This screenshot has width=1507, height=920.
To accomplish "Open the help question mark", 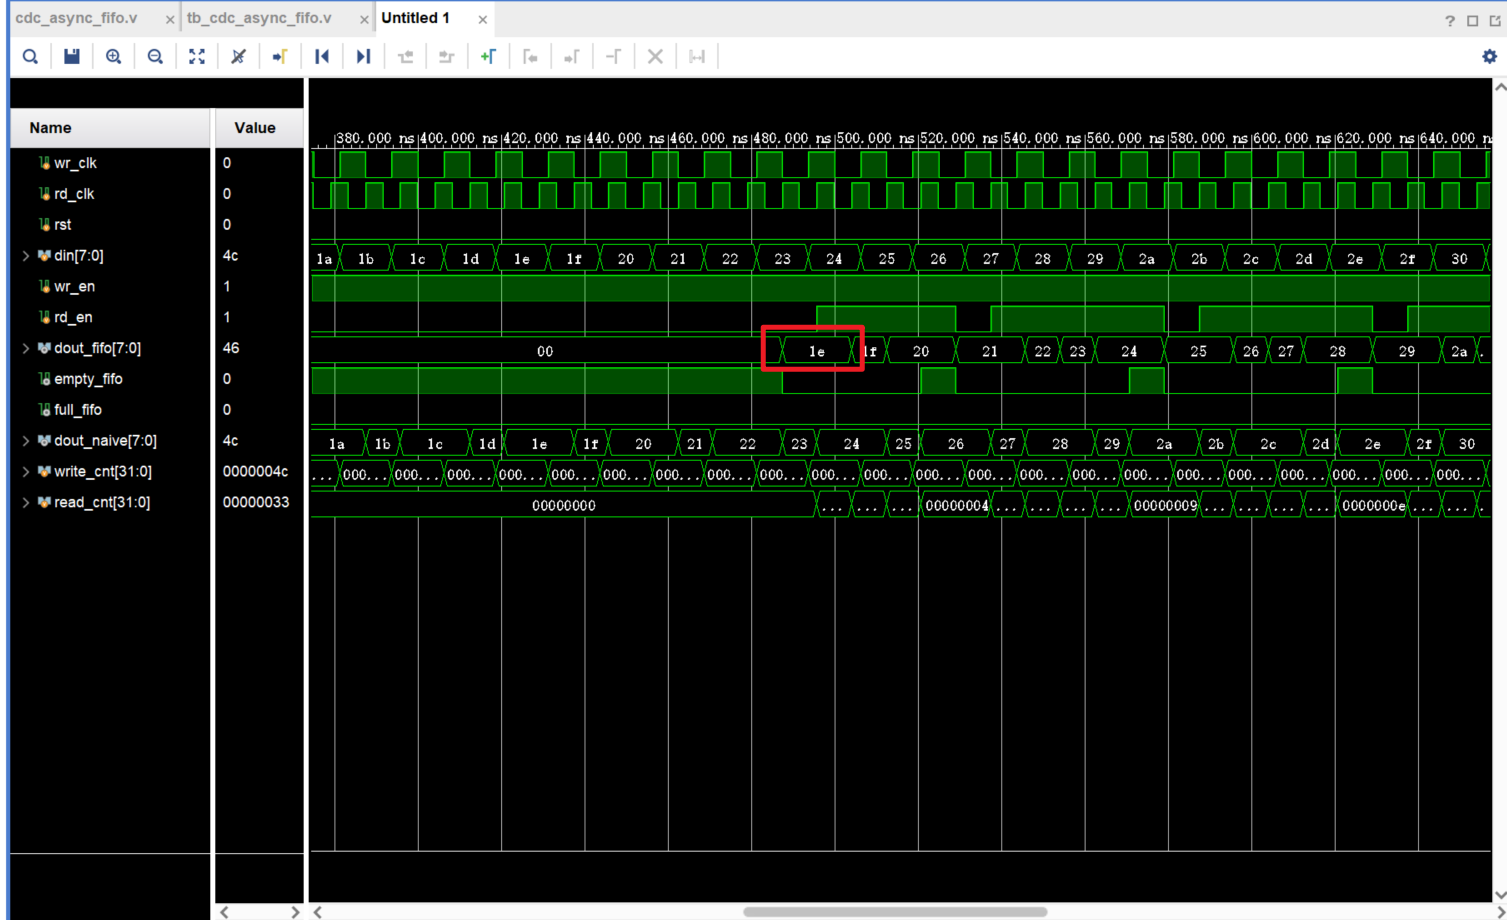I will (1449, 20).
